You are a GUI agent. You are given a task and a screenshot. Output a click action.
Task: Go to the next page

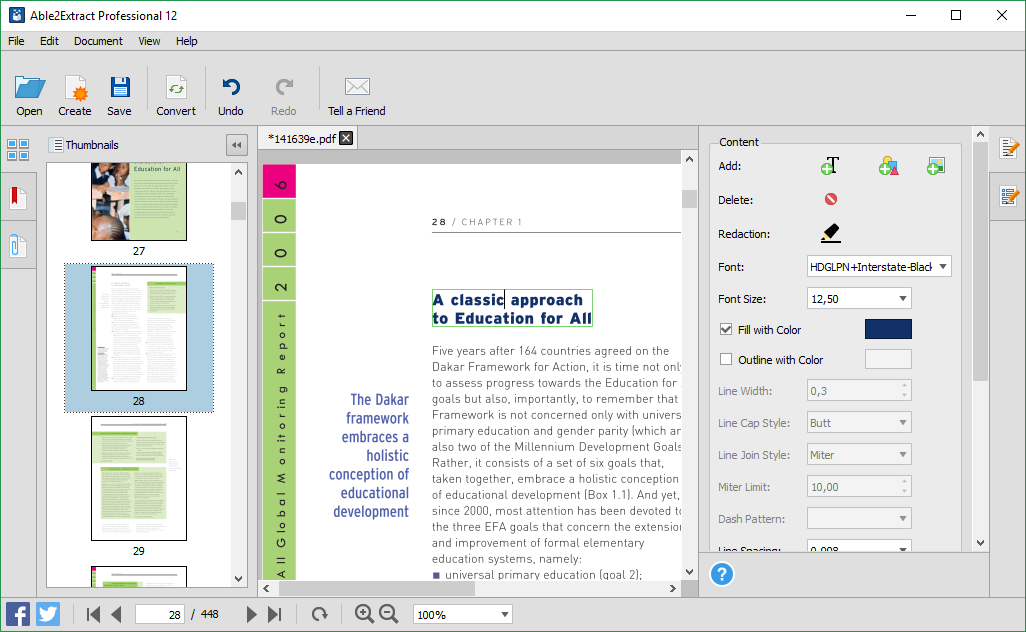pos(251,614)
